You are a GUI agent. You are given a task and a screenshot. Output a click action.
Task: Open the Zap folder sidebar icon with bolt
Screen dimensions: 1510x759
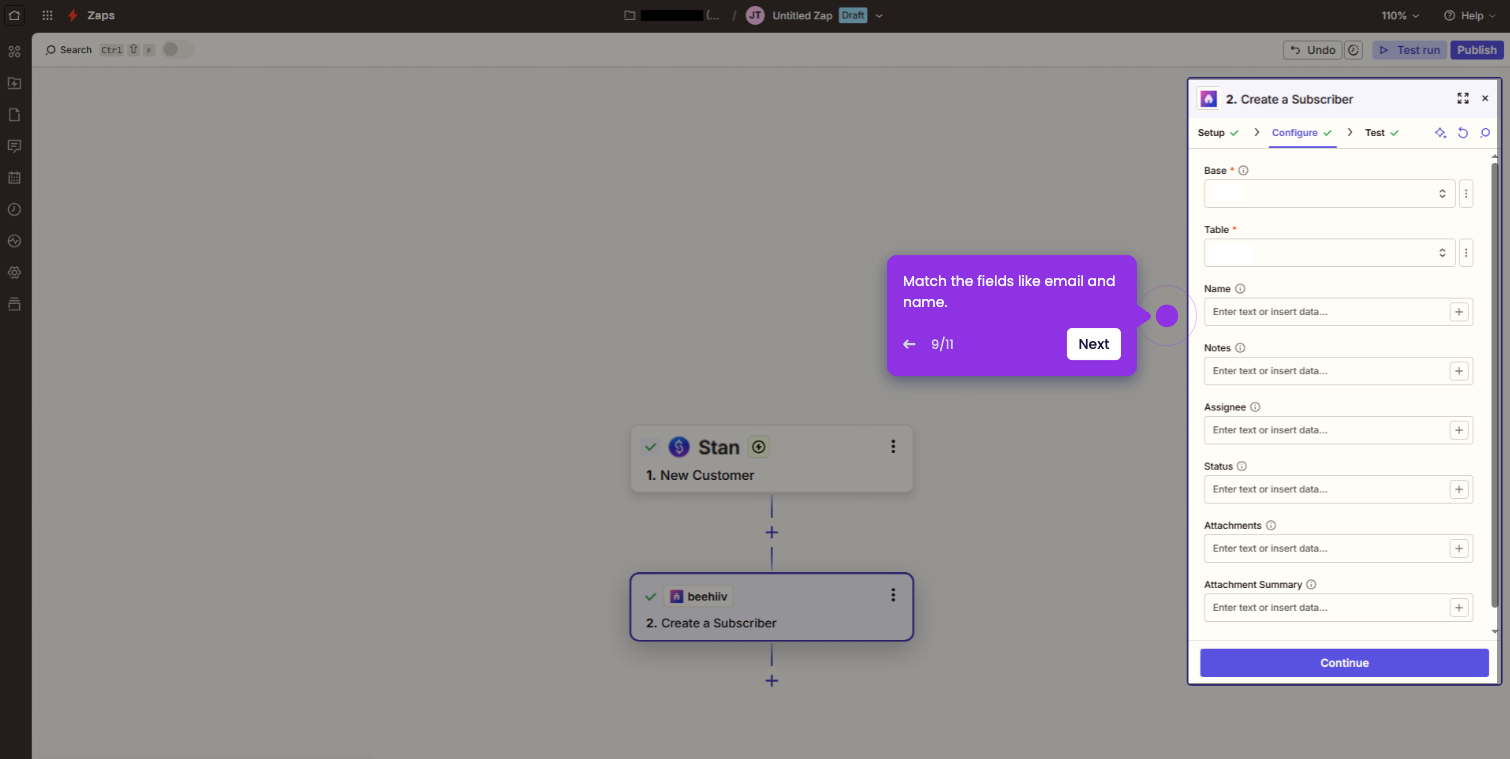click(14, 83)
